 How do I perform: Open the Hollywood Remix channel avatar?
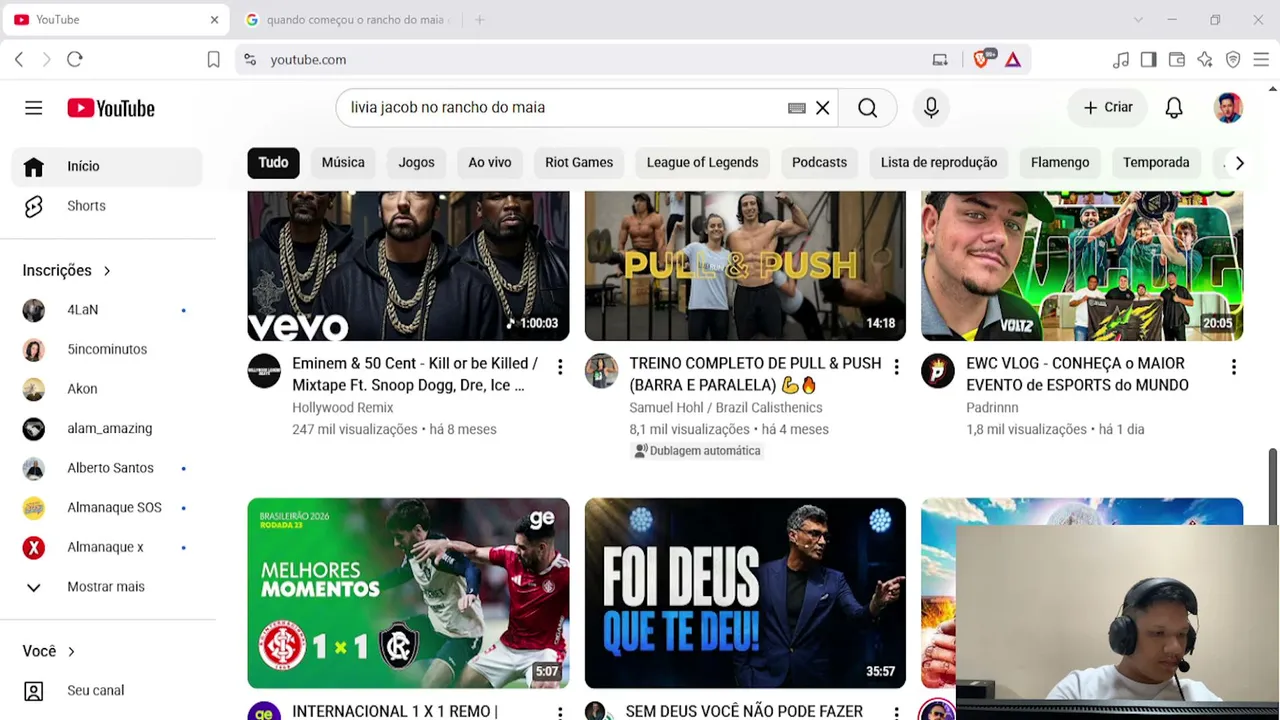coord(264,371)
